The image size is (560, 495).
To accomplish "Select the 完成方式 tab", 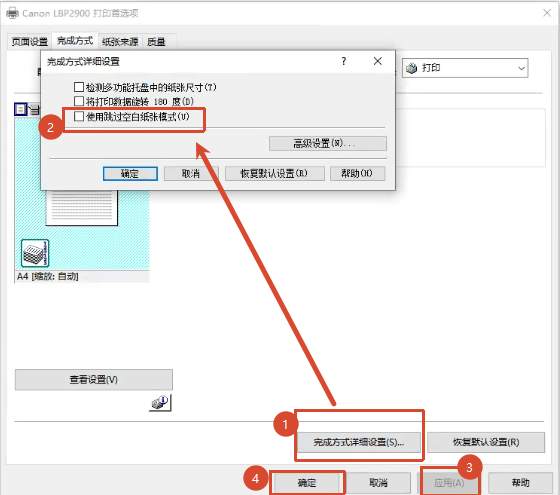I will 75,41.
